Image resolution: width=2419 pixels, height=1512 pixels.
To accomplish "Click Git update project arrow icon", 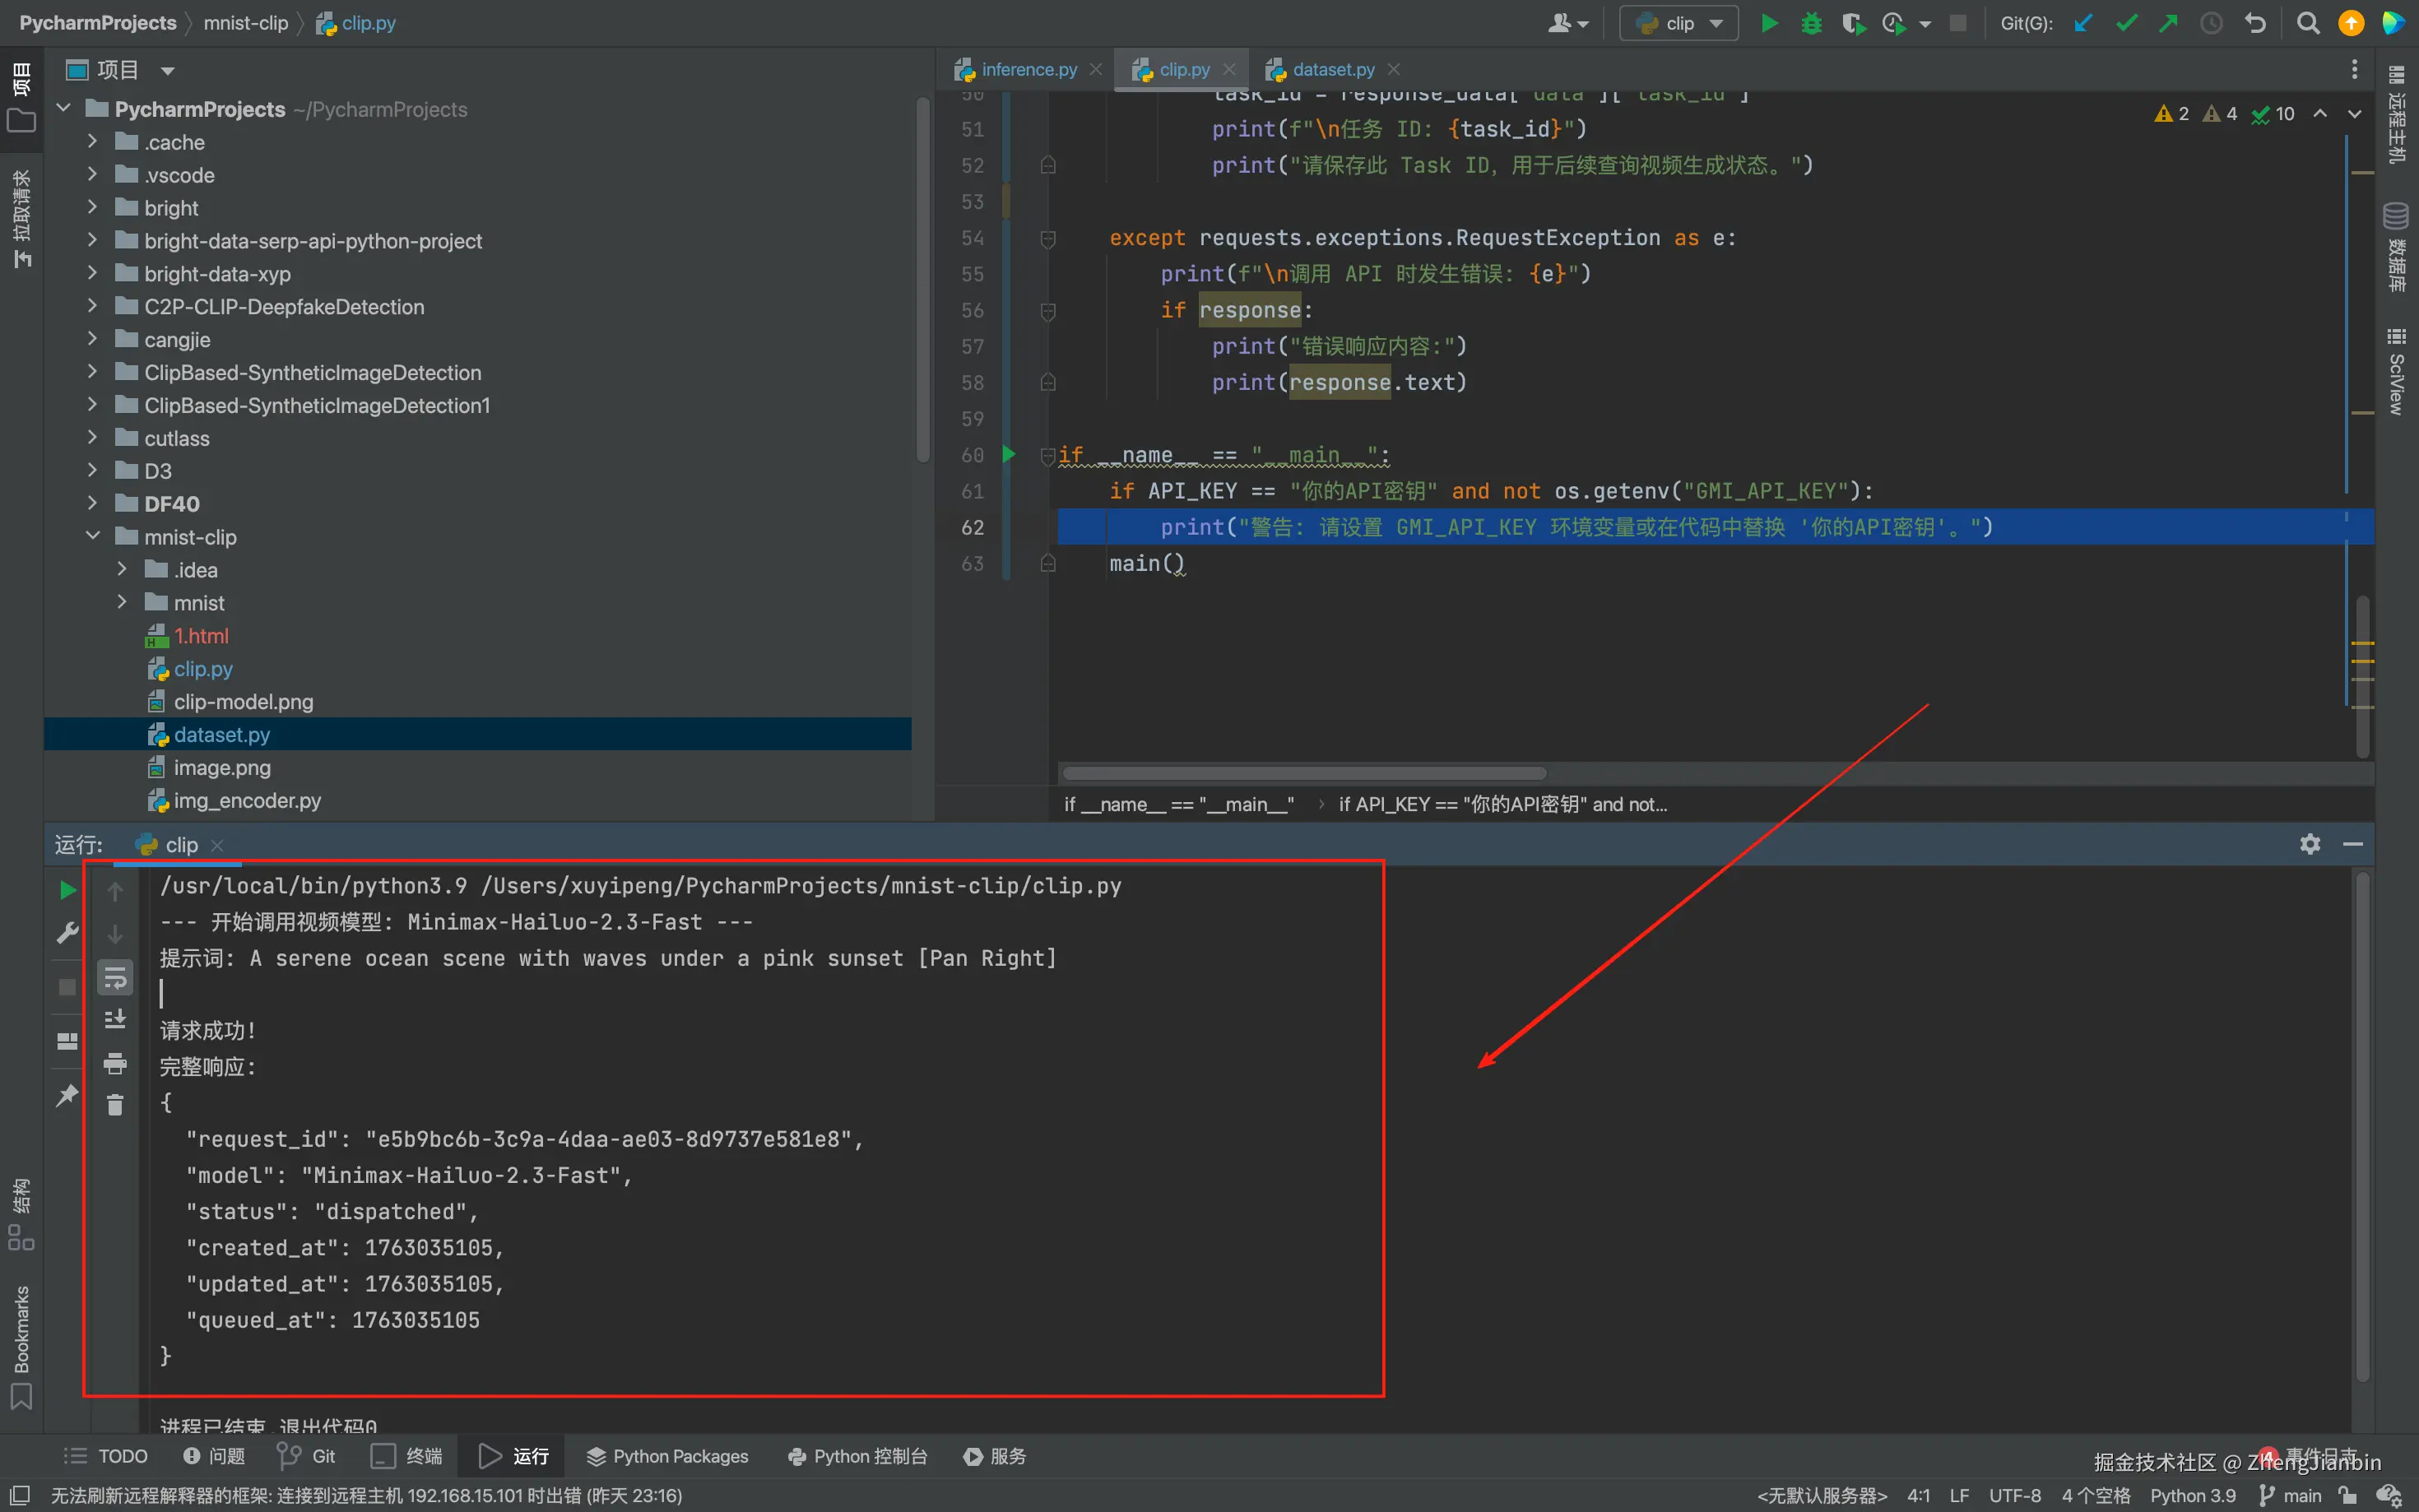I will point(2083,23).
